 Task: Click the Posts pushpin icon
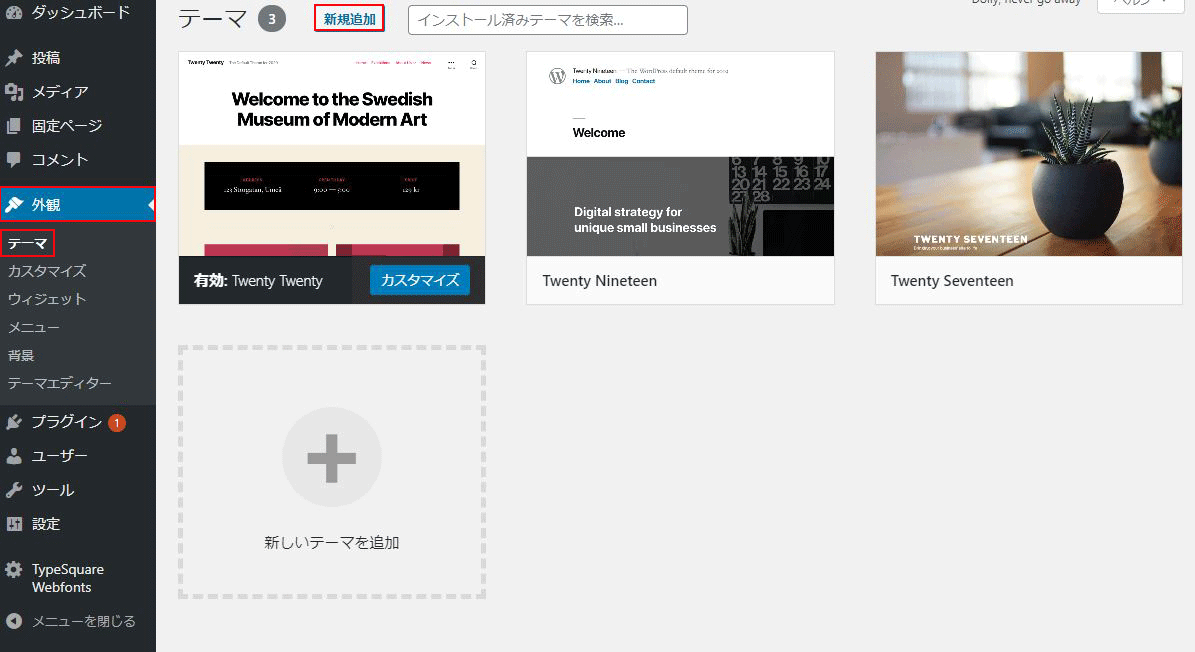[x=14, y=58]
